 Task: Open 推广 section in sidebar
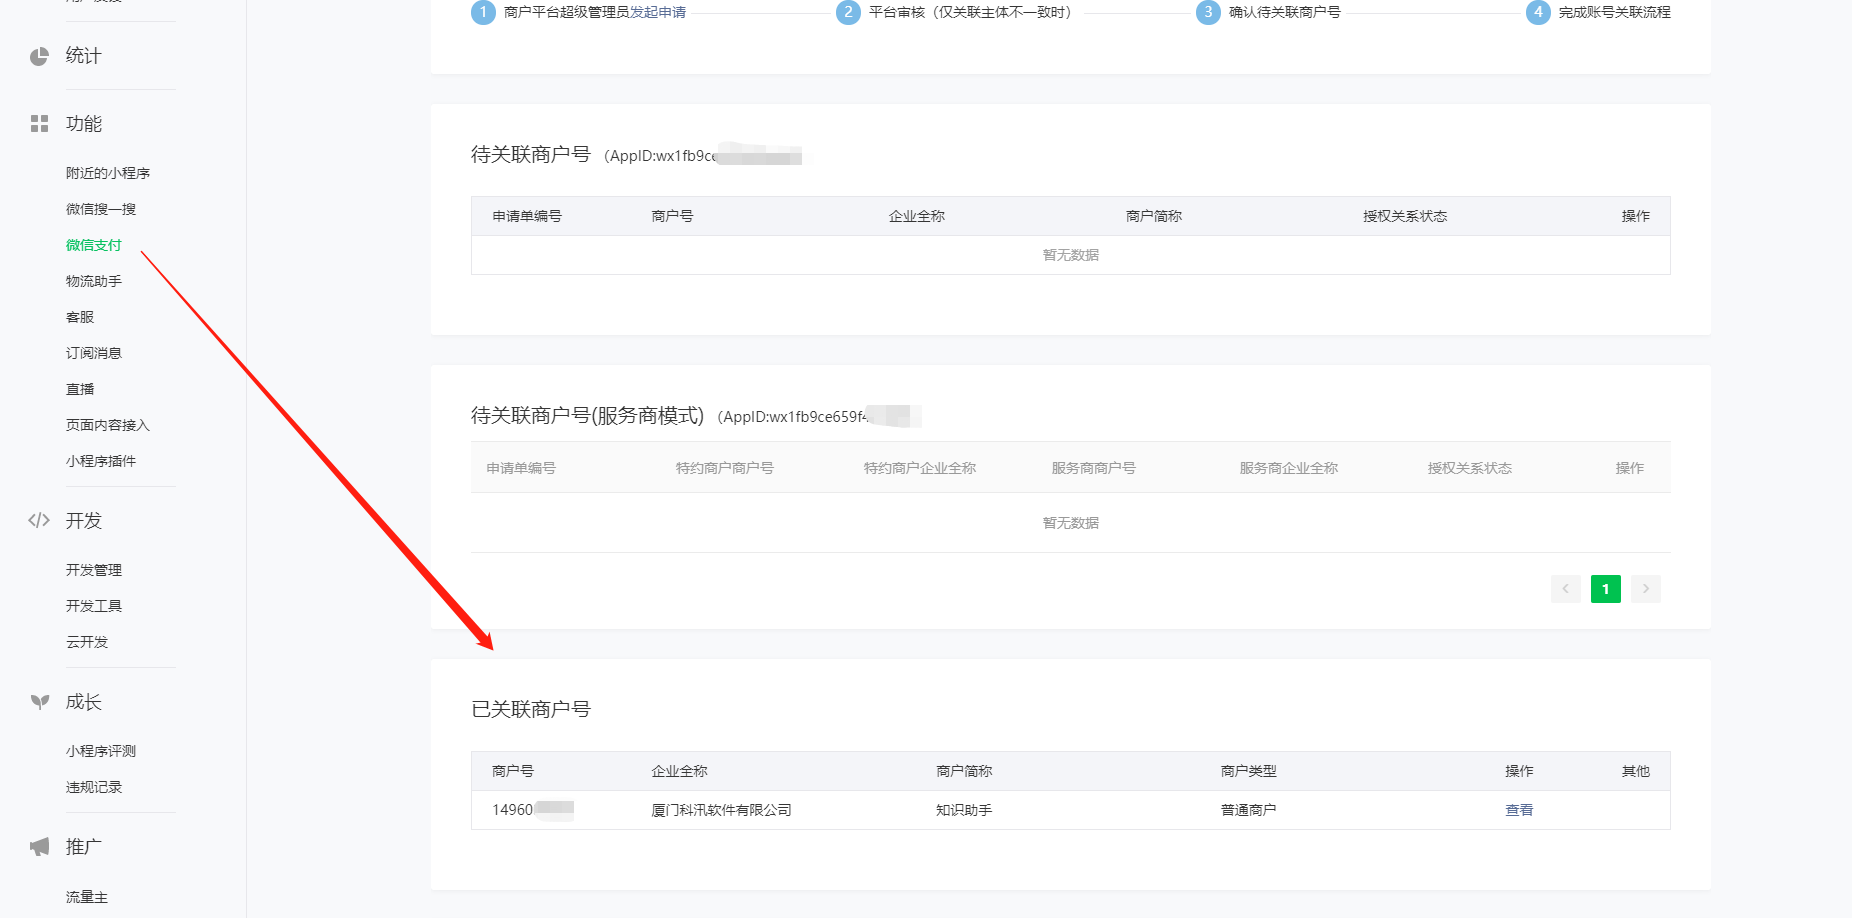tap(84, 847)
